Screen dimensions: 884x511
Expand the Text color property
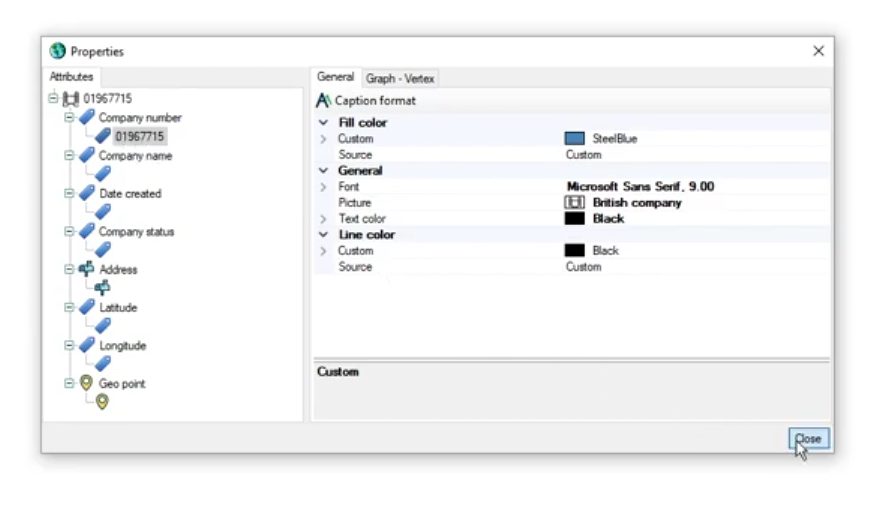pos(323,219)
